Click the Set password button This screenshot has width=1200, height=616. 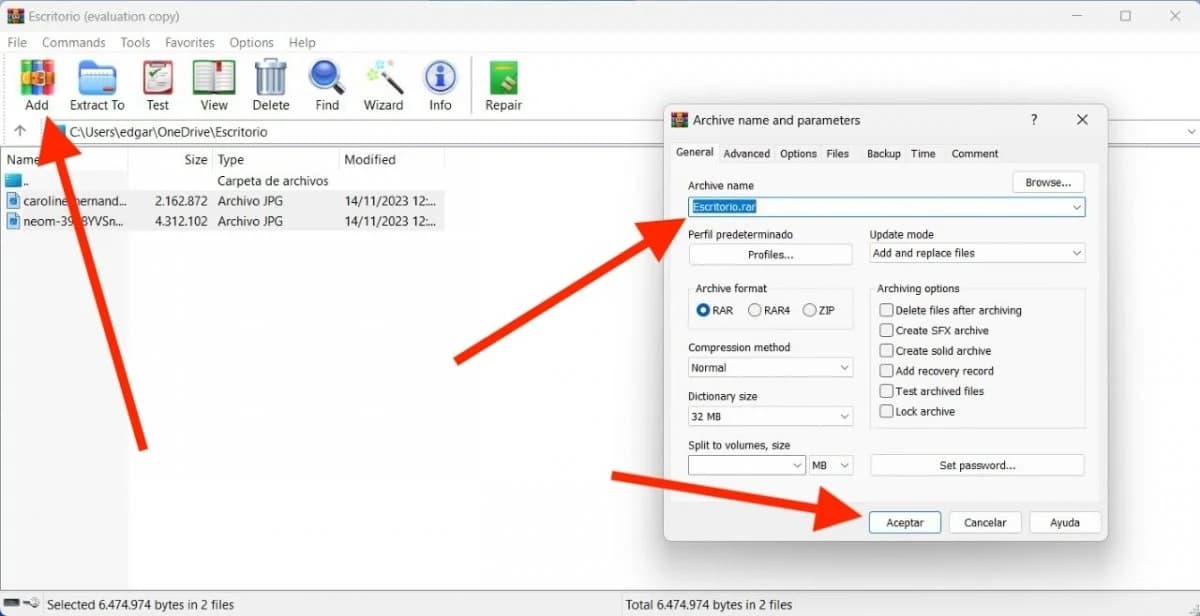pyautogui.click(x=977, y=465)
